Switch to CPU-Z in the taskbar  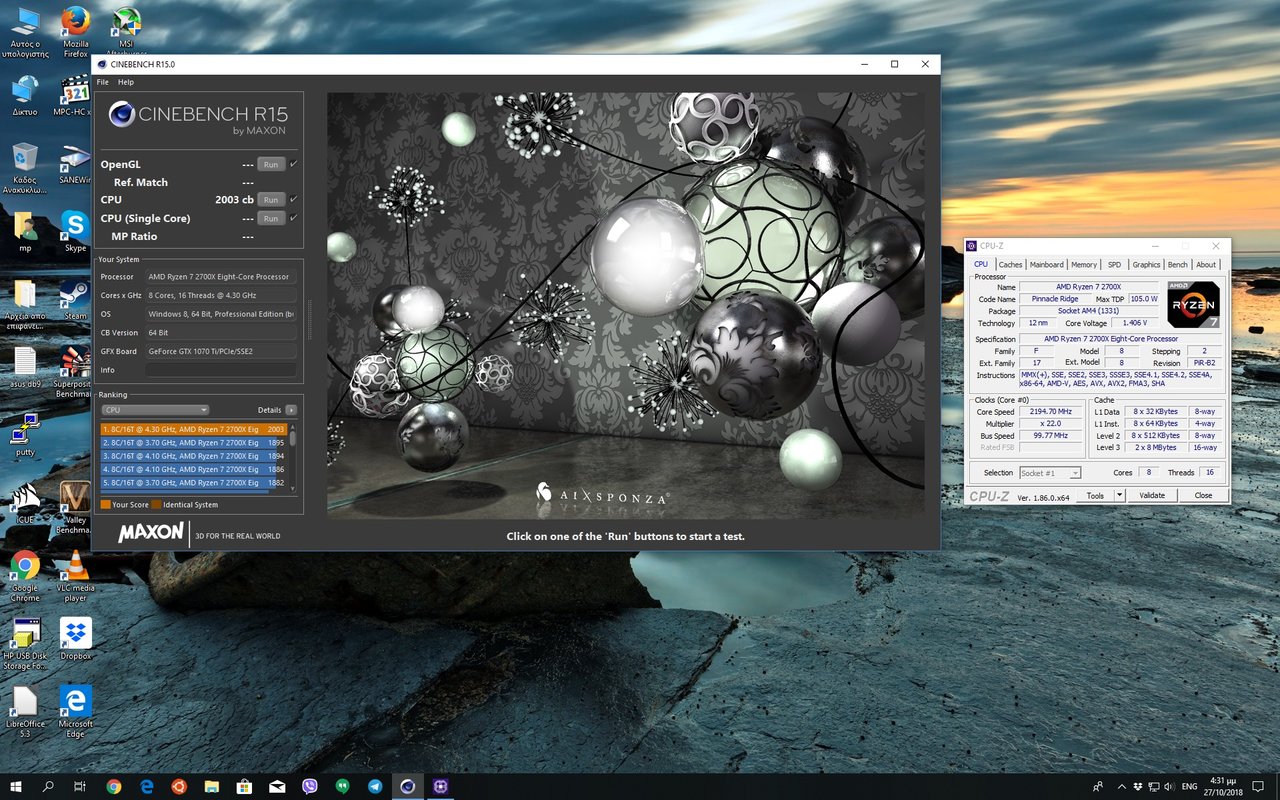pyautogui.click(x=439, y=787)
